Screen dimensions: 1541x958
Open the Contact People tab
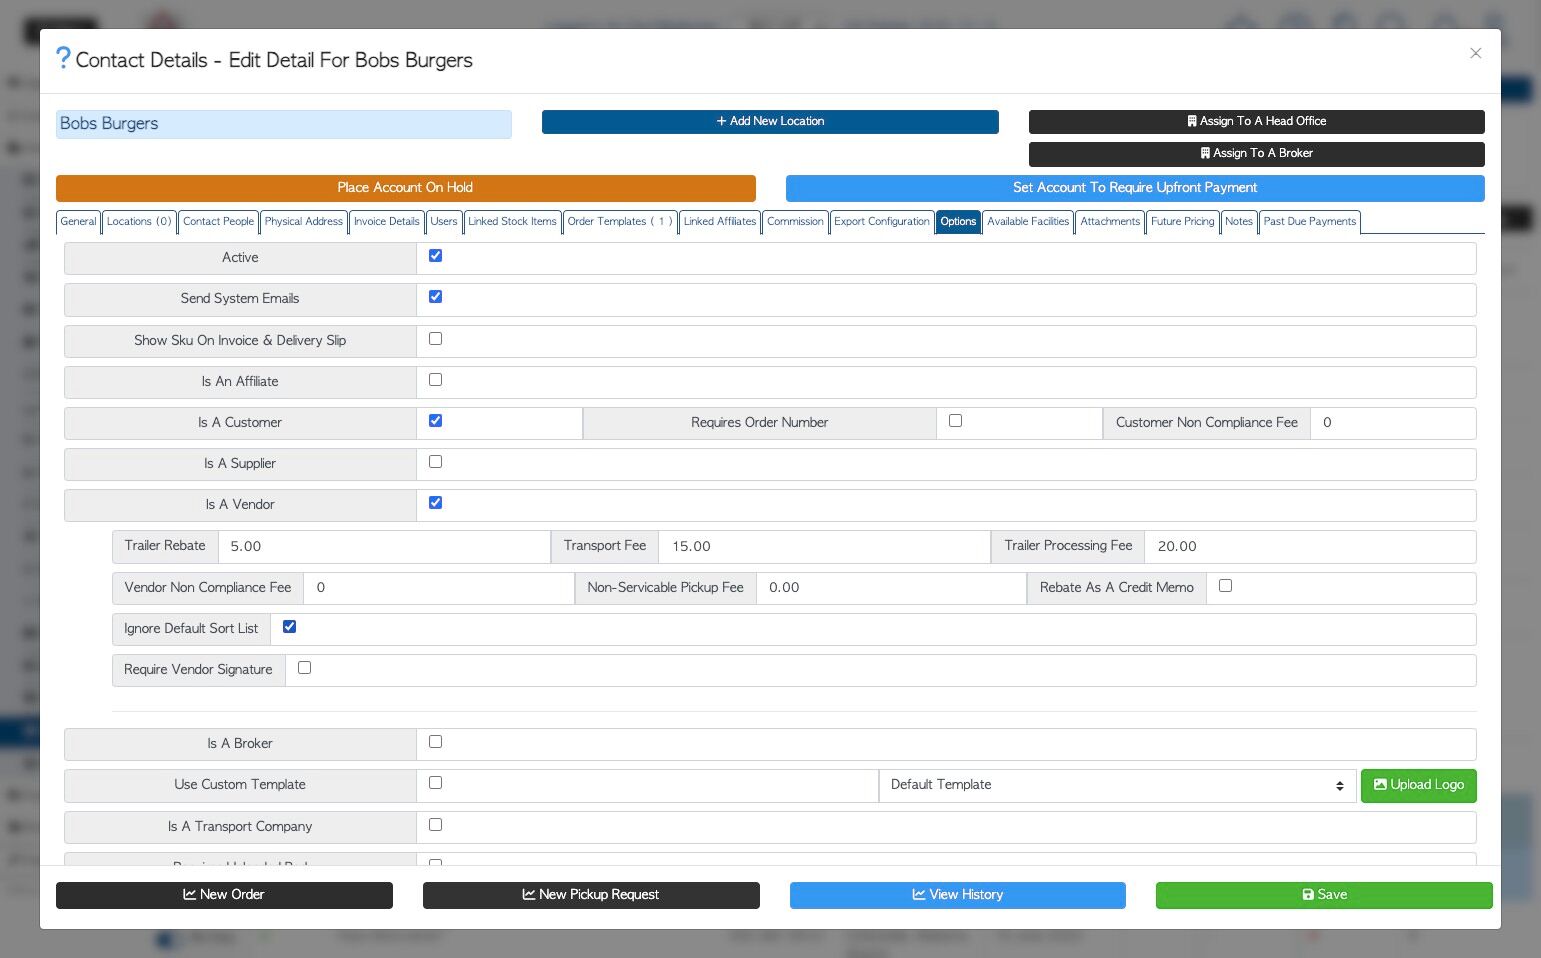[218, 222]
